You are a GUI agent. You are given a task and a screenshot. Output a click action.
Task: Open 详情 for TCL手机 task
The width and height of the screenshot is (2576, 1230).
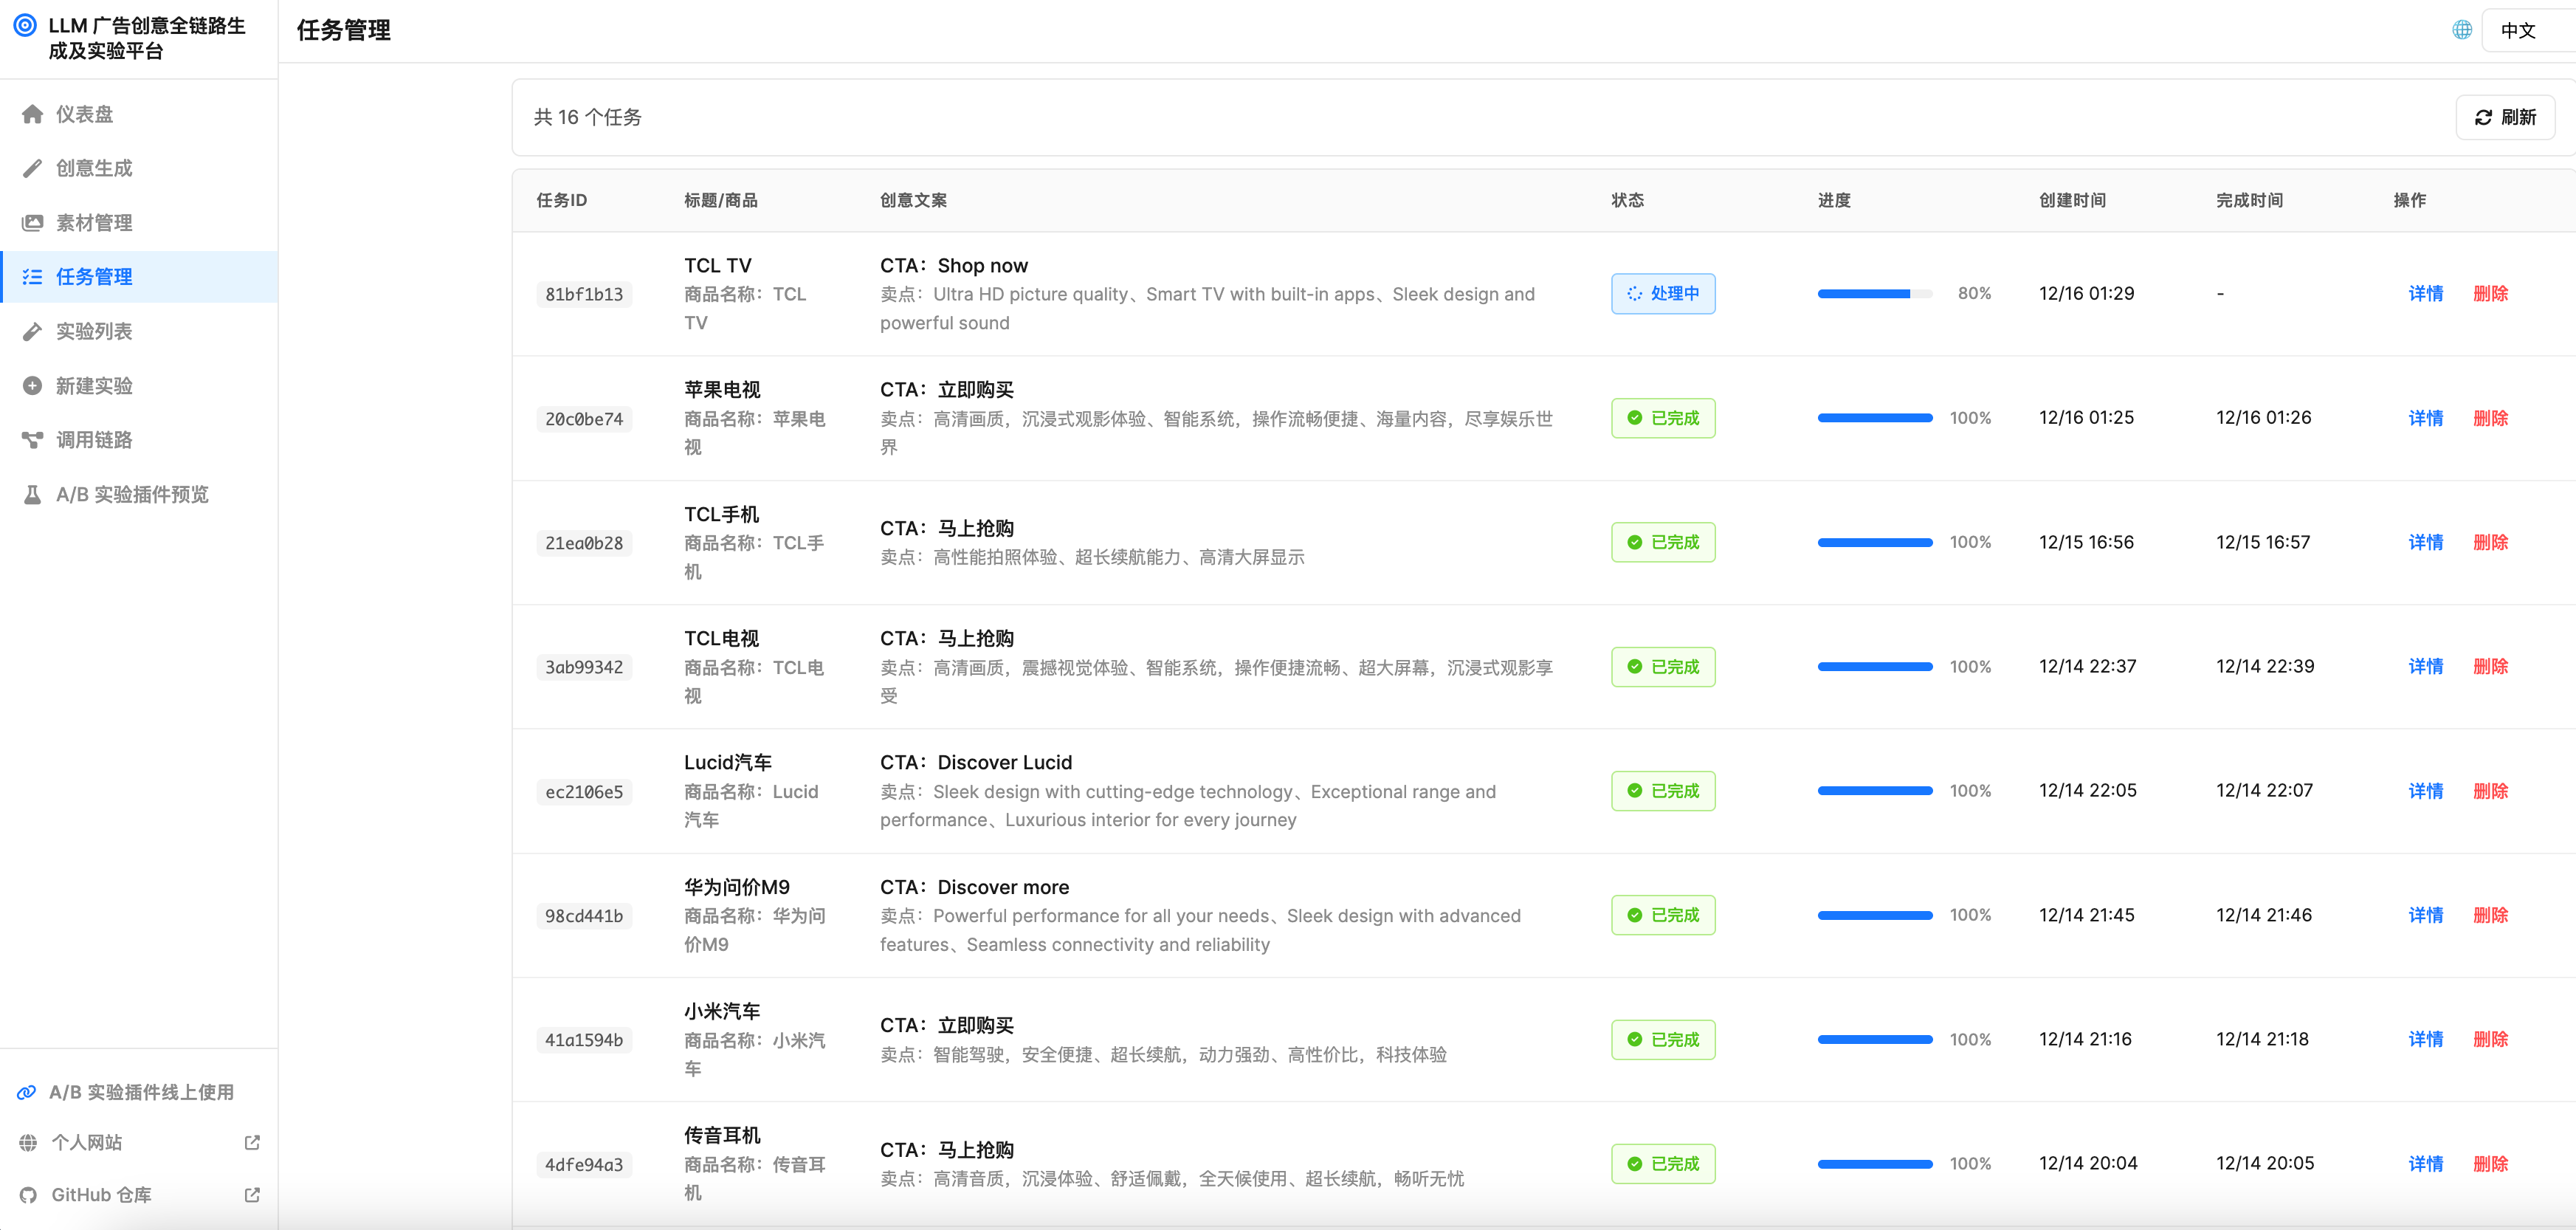pos(2425,542)
